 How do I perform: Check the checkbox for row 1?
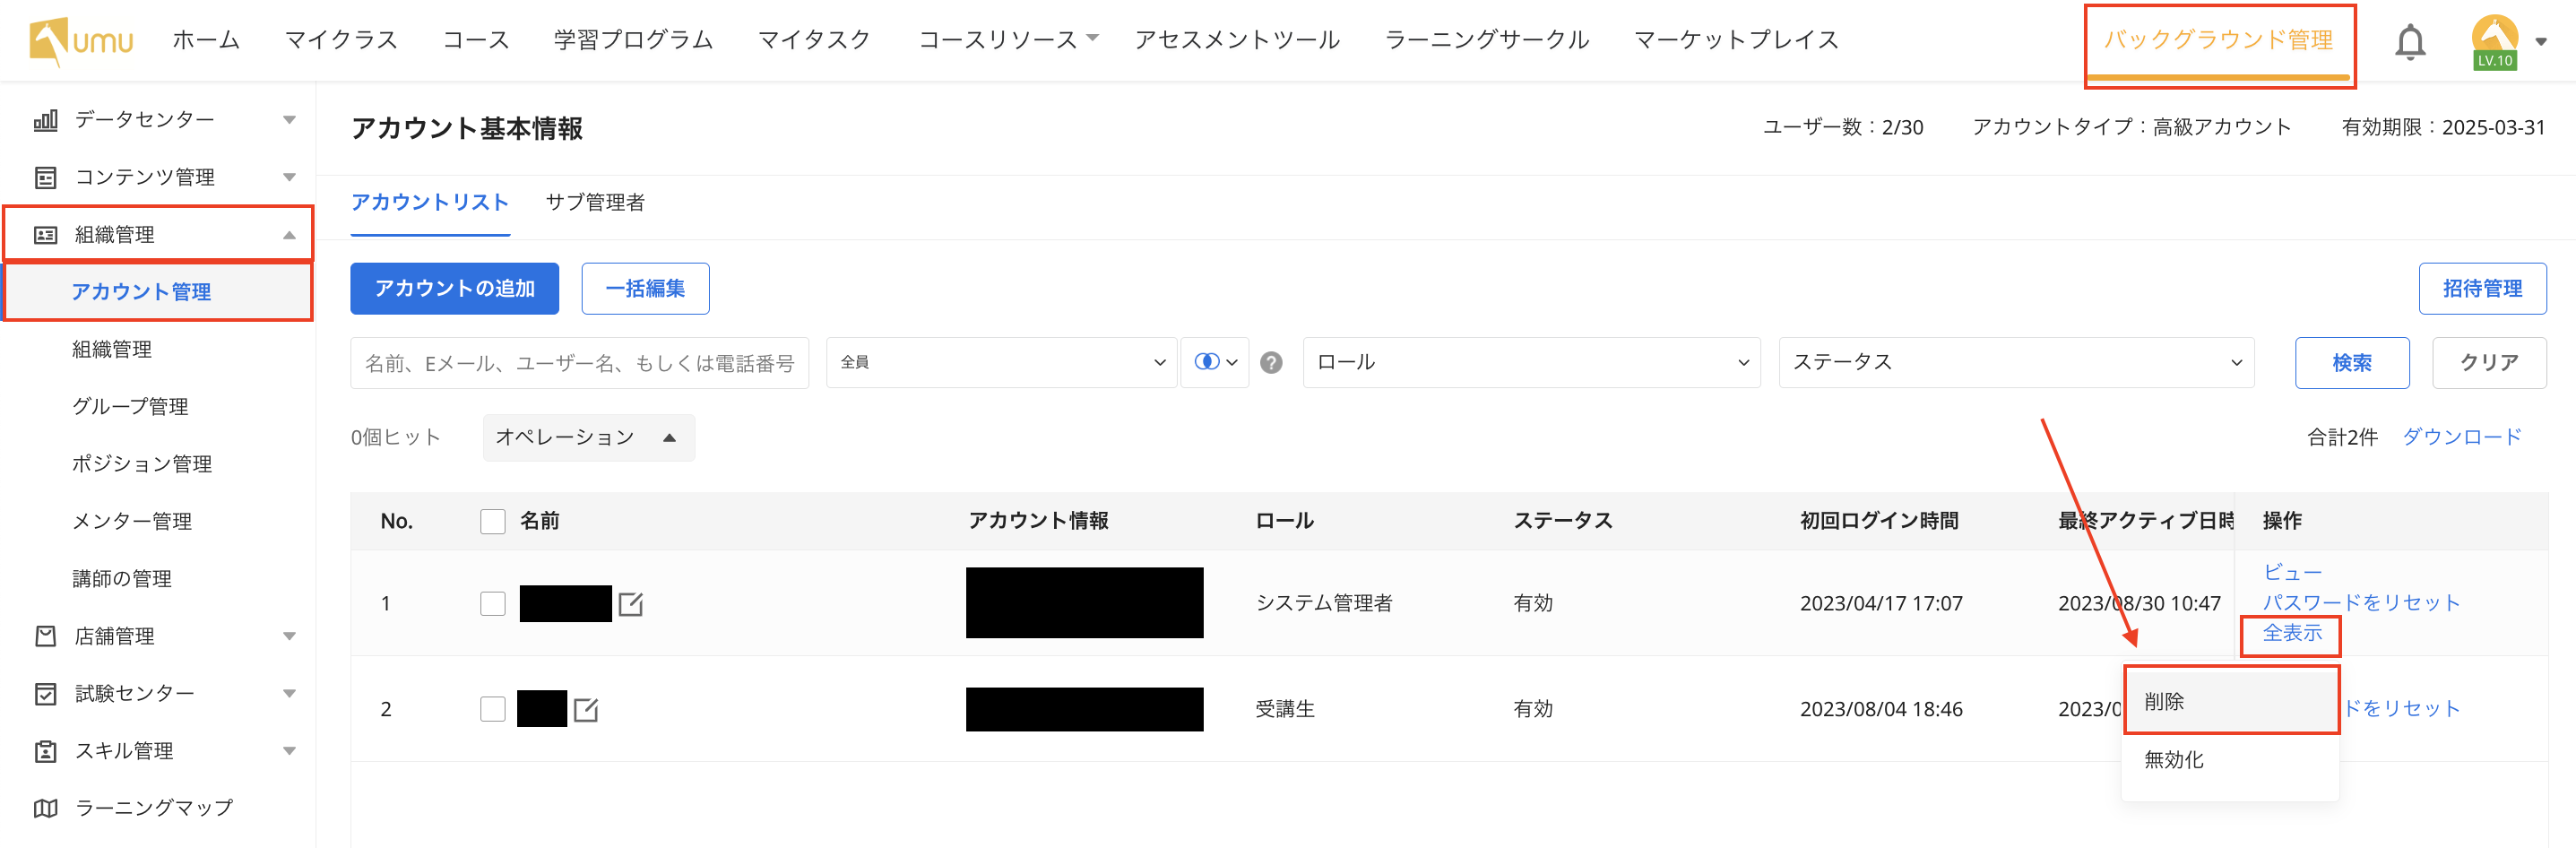click(x=493, y=604)
